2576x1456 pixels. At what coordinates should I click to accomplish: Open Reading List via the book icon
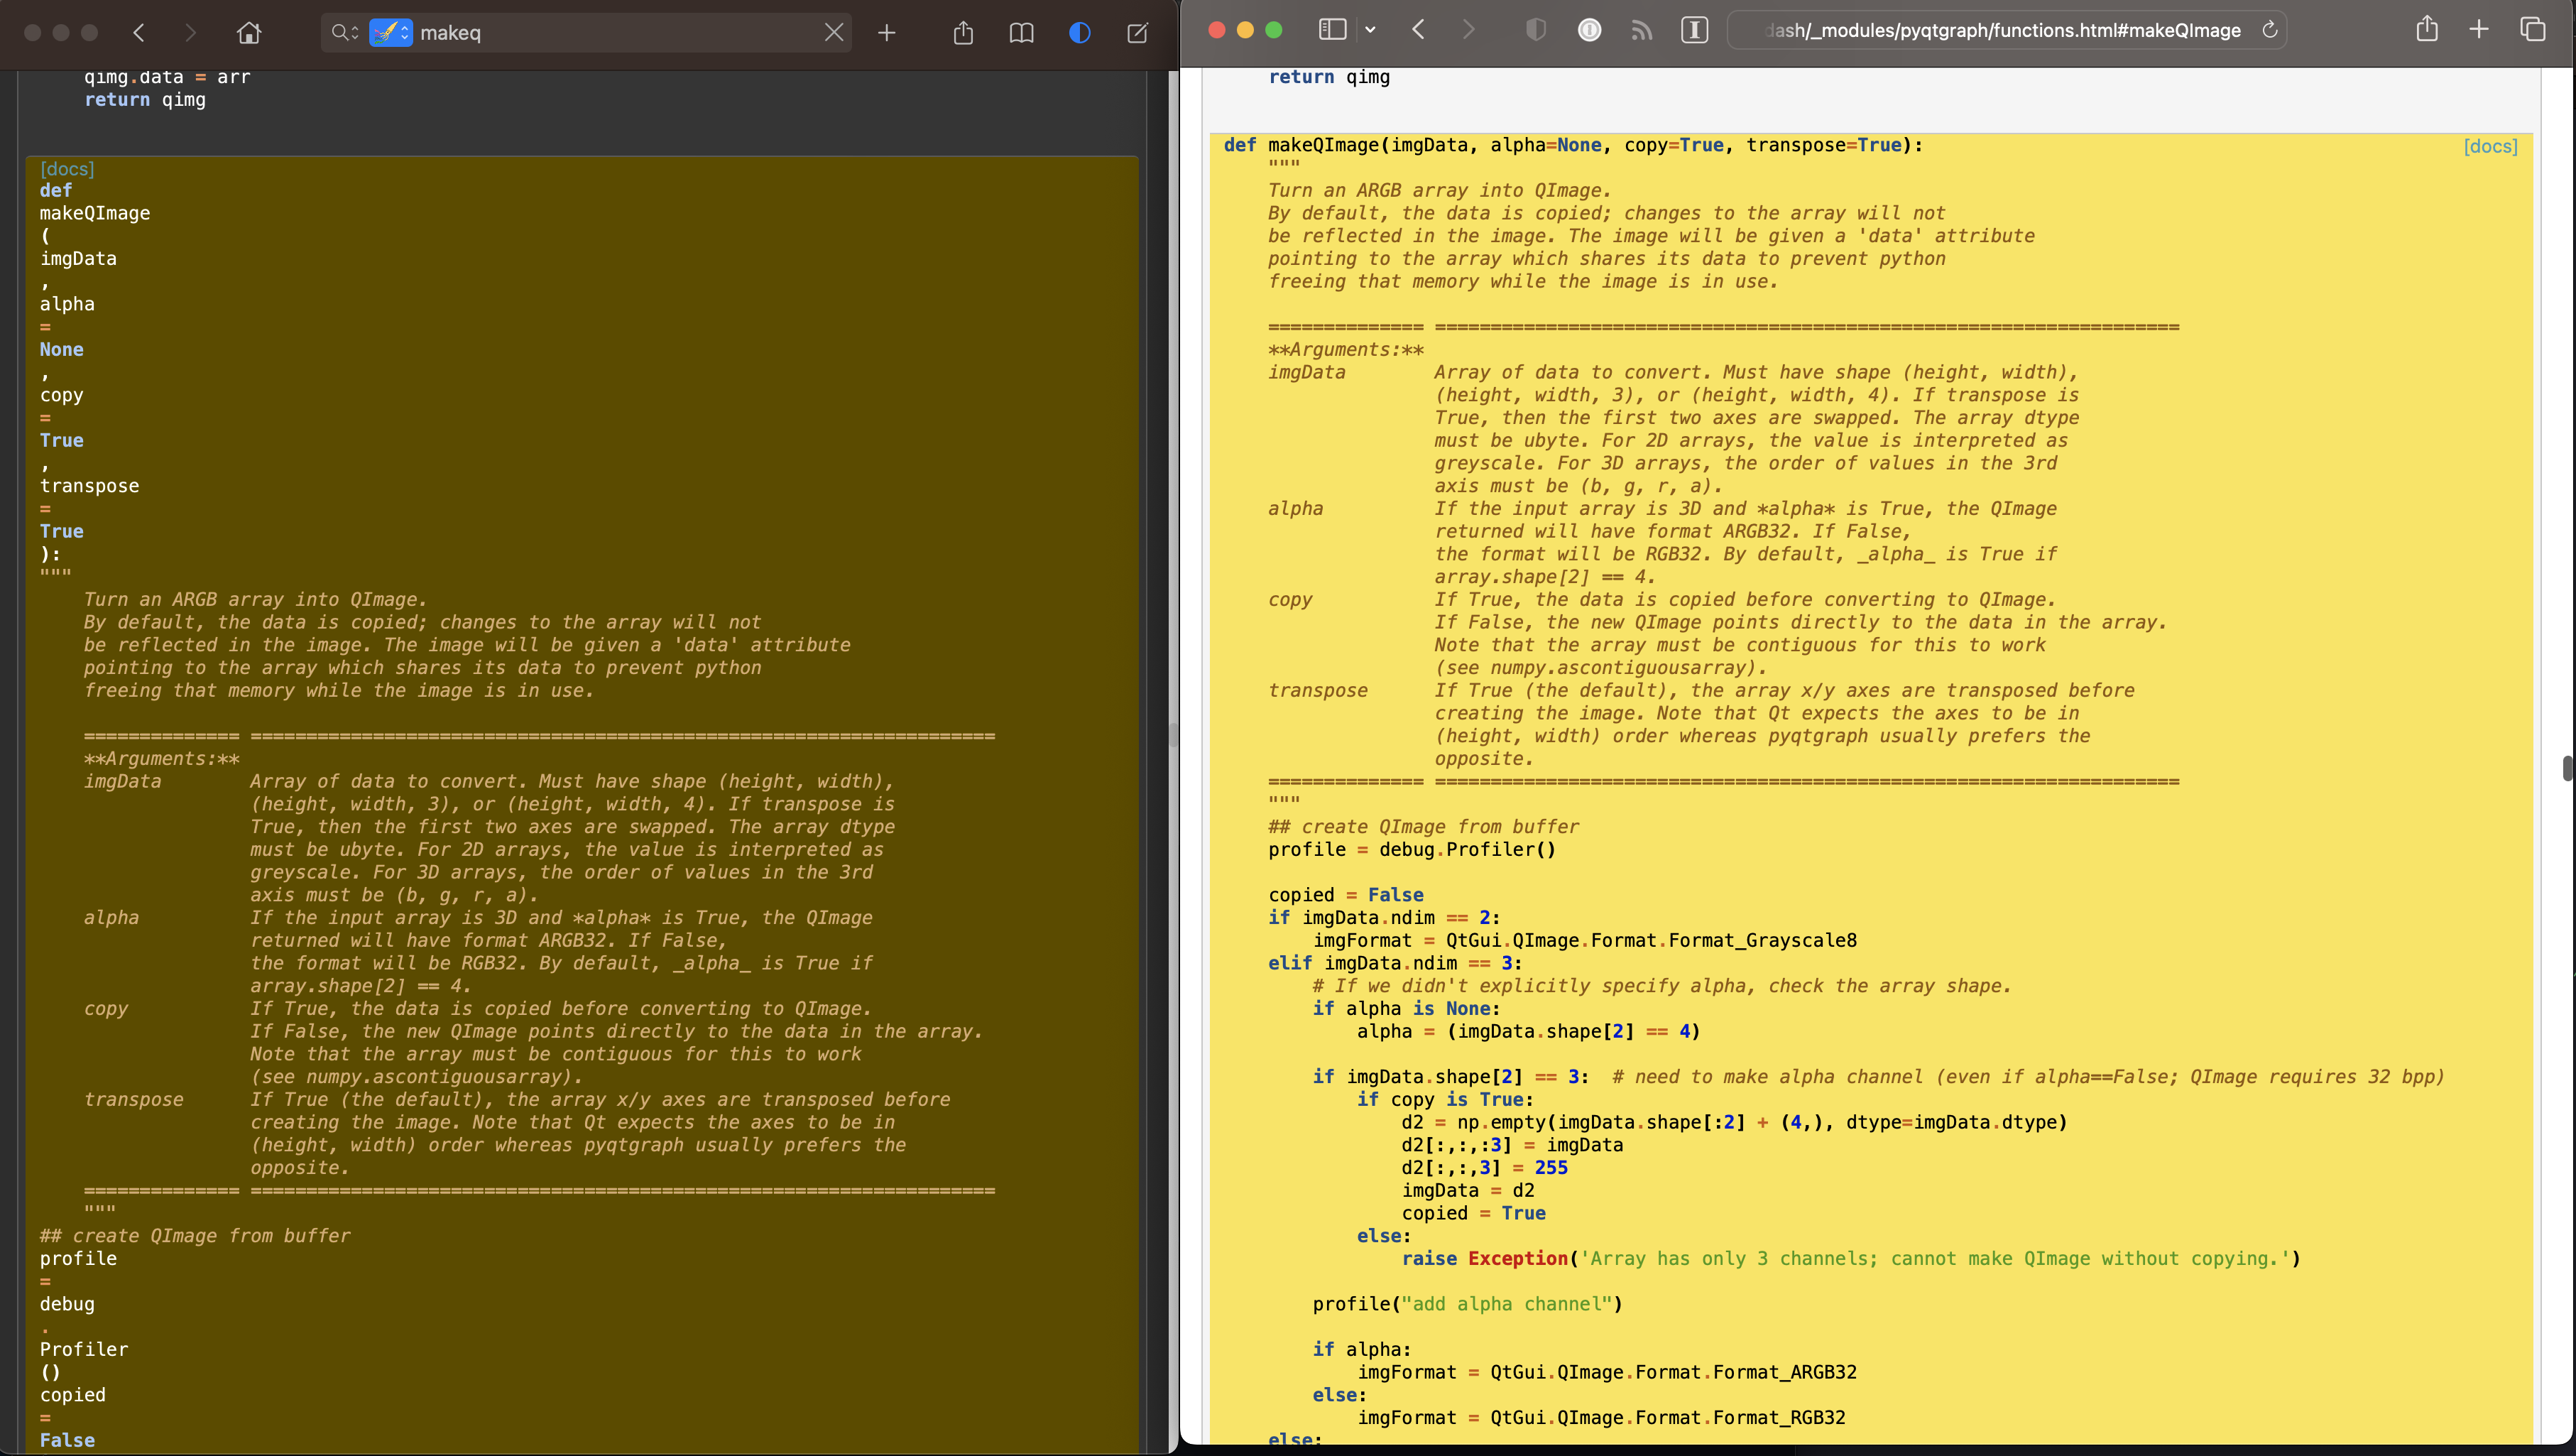coord(1021,32)
